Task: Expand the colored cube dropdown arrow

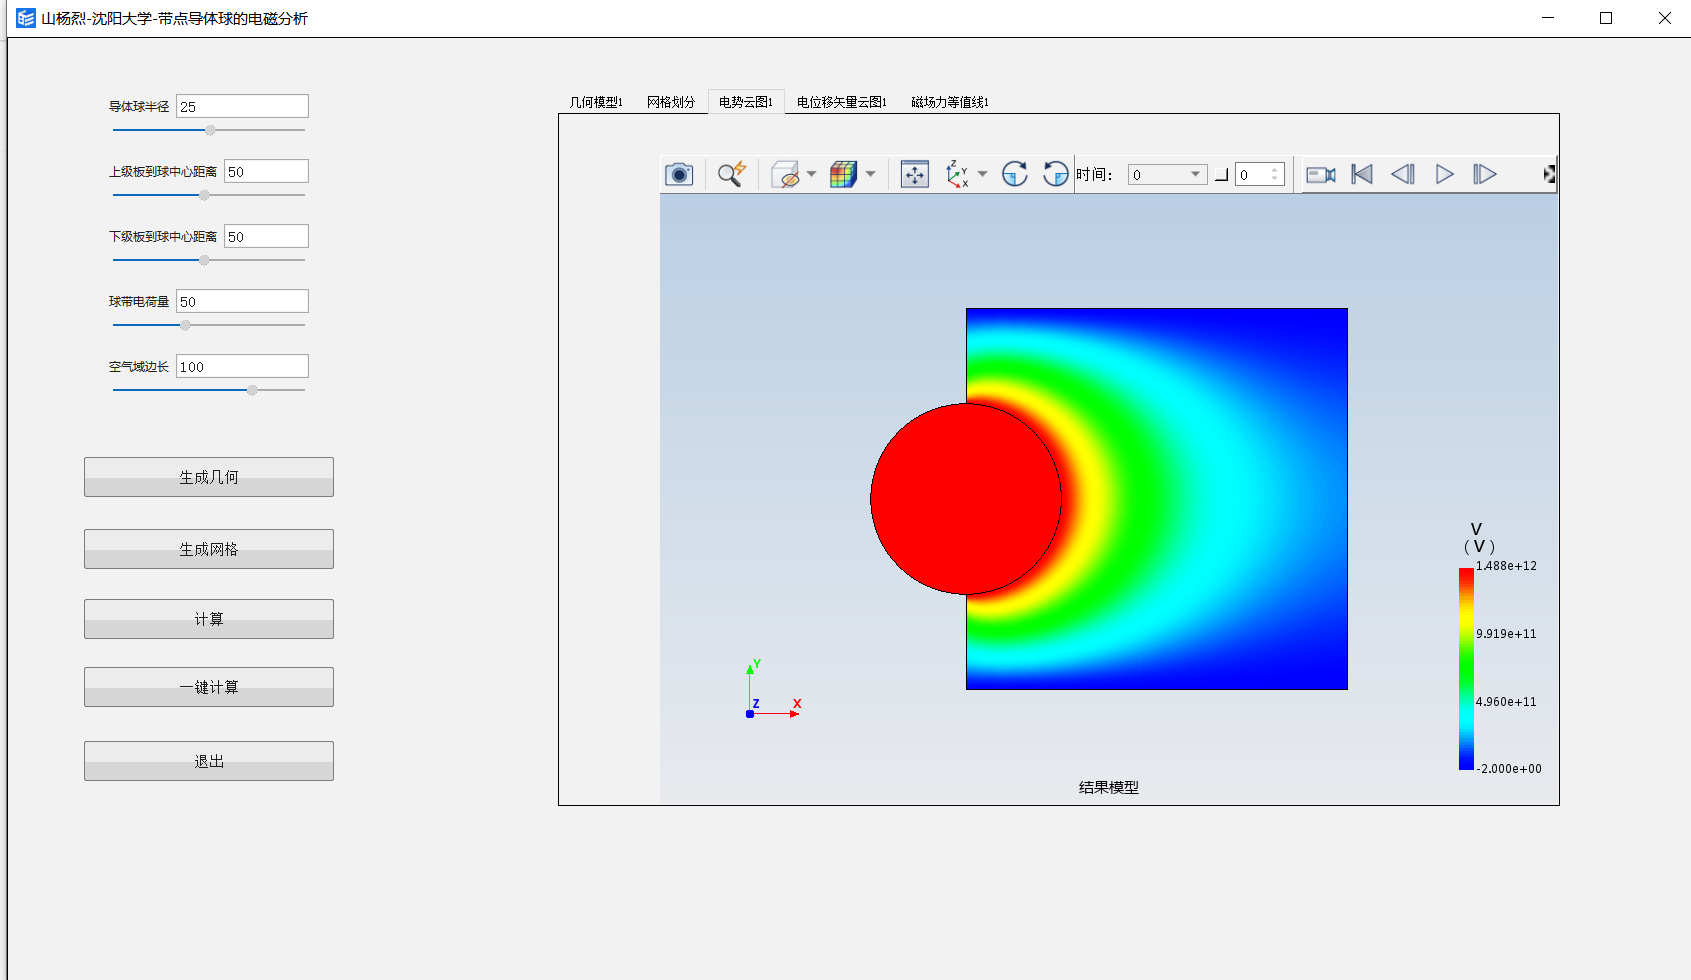Action: [870, 174]
